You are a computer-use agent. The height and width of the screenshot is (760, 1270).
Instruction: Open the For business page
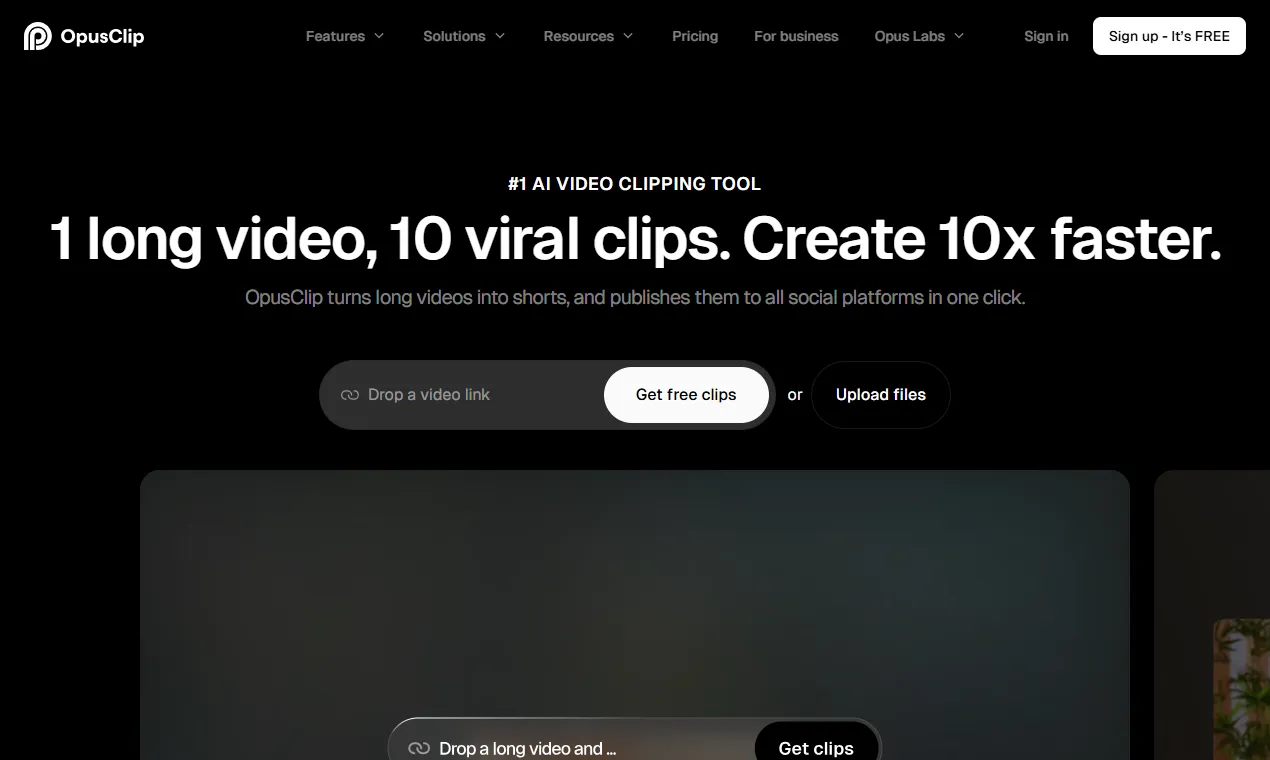coord(796,36)
